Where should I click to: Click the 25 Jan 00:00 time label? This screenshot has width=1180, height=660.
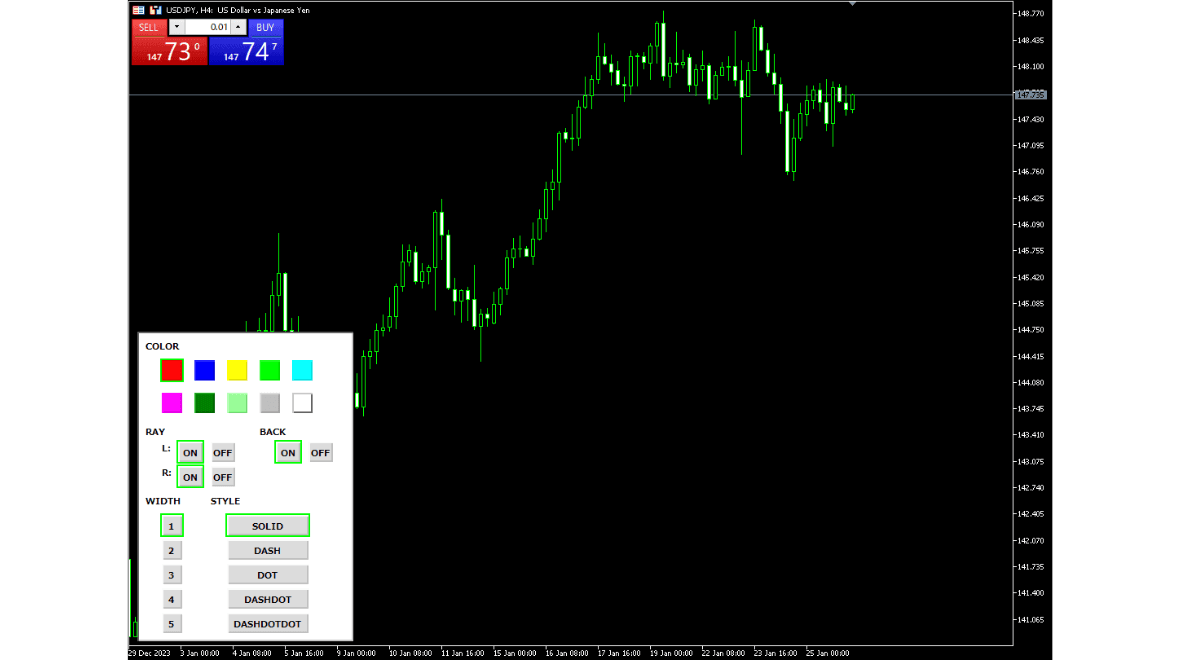coord(828,653)
